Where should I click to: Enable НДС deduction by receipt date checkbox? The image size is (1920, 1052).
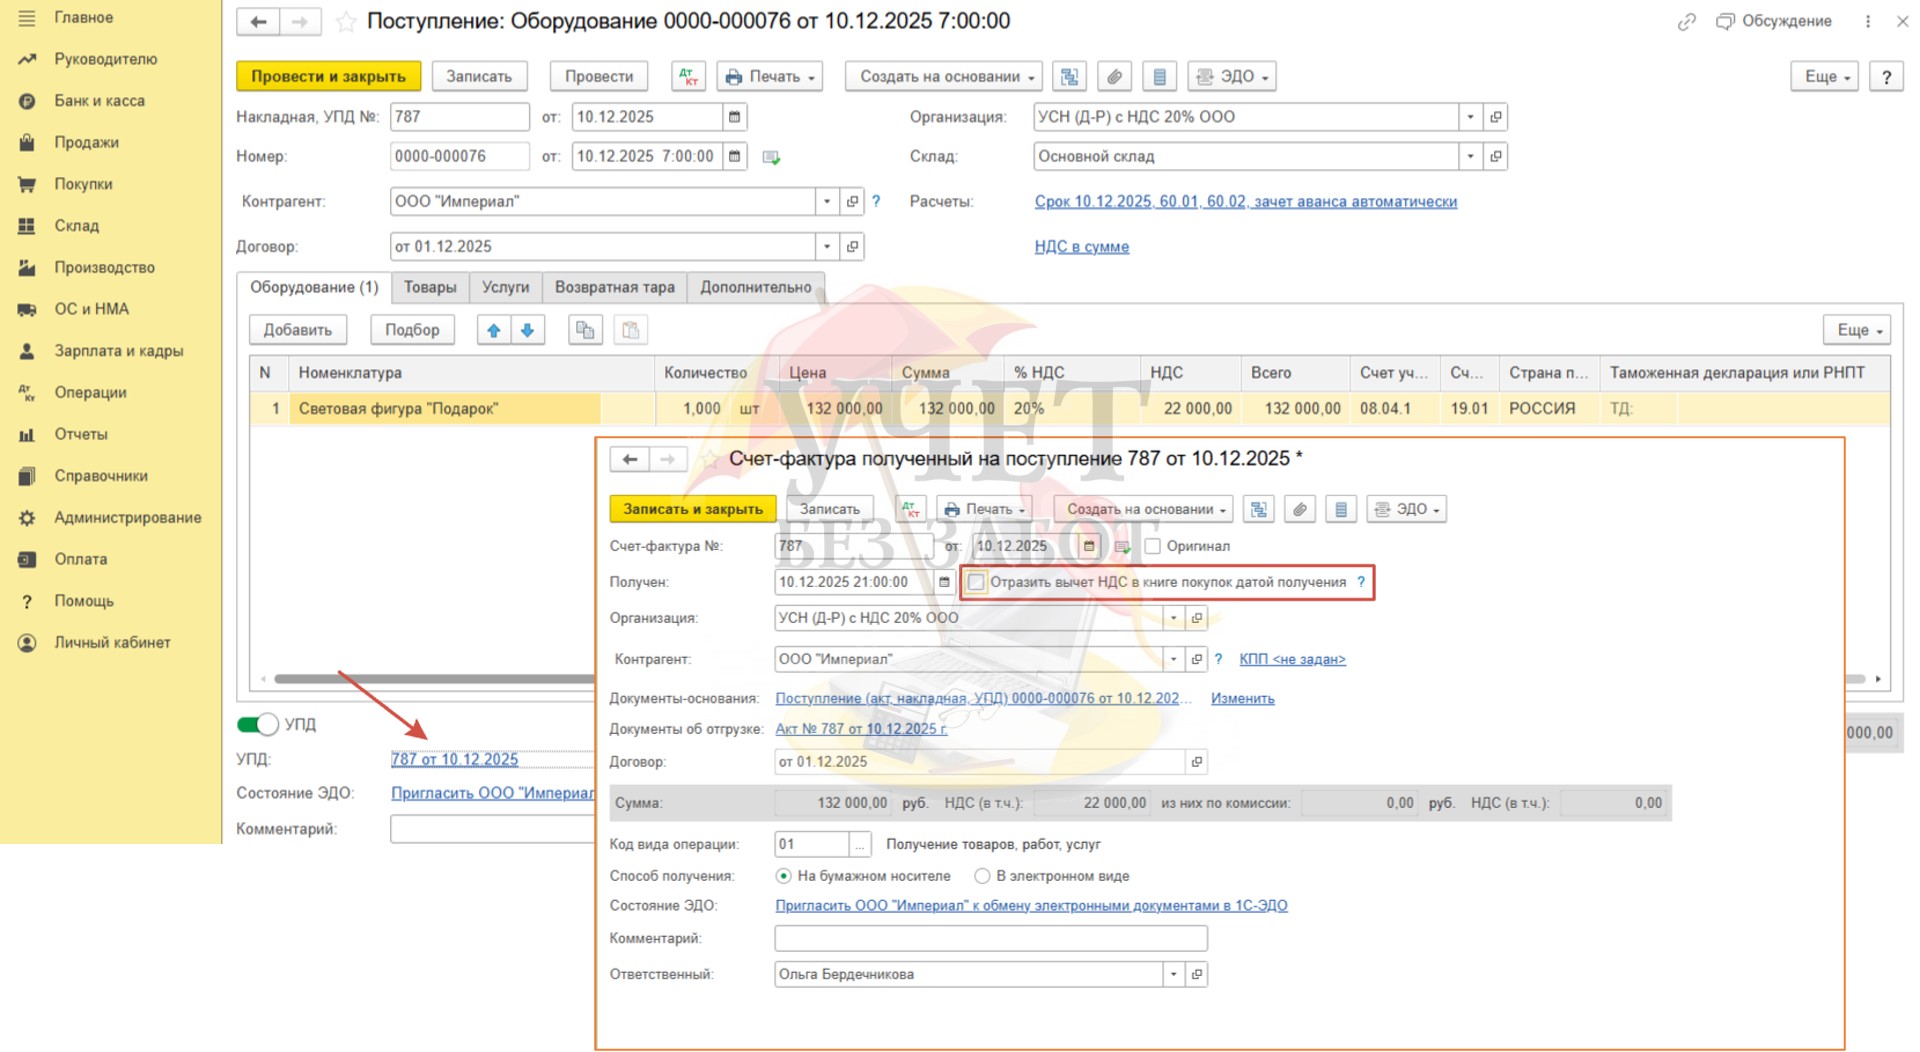click(x=976, y=582)
